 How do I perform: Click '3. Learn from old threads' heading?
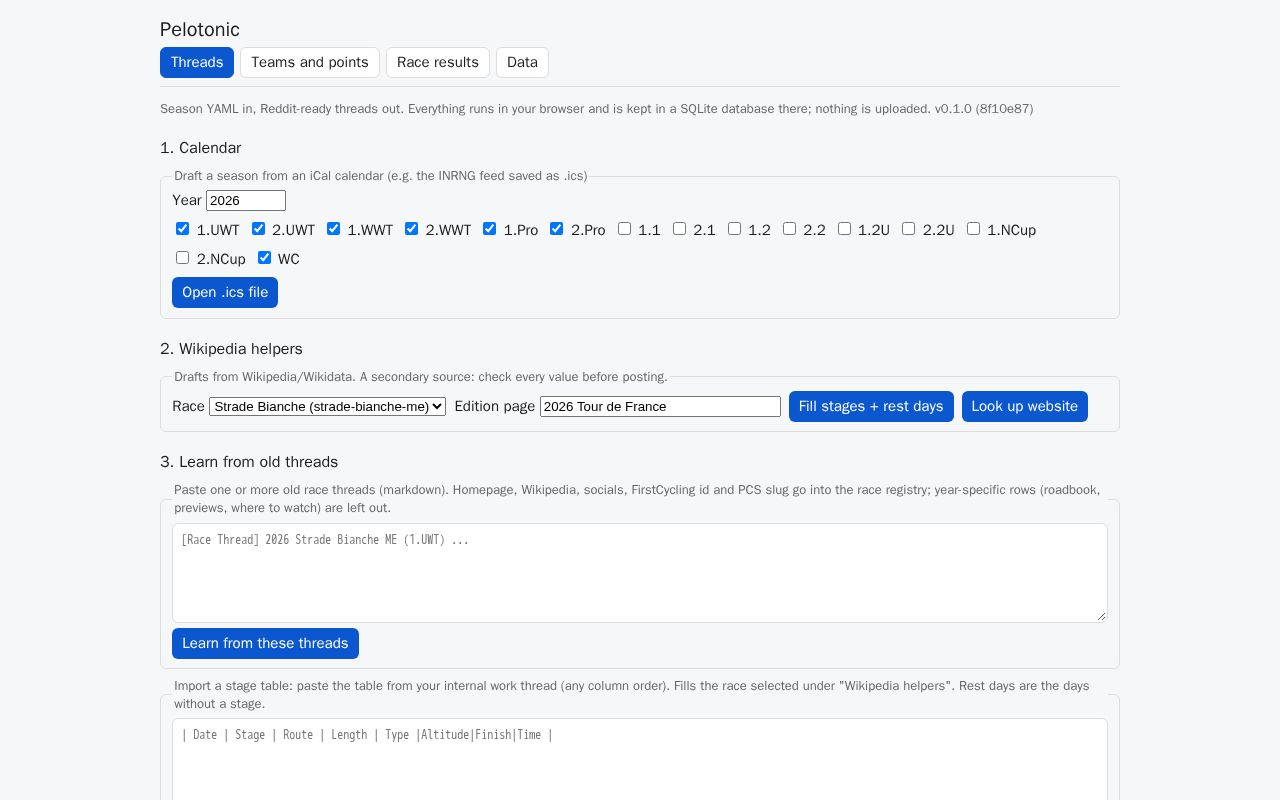(249, 462)
